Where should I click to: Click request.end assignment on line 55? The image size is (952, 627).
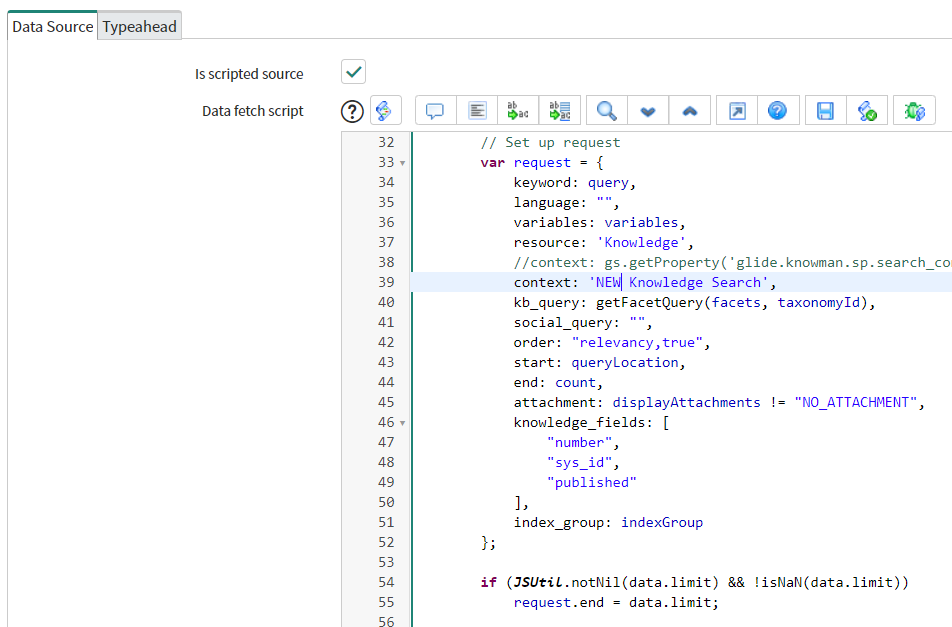pos(616,603)
